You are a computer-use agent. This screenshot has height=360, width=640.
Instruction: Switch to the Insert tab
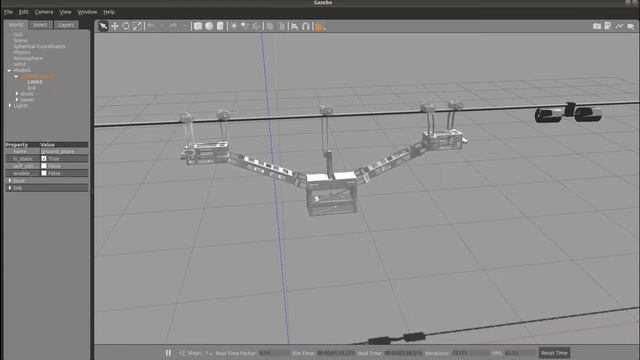pos(40,25)
